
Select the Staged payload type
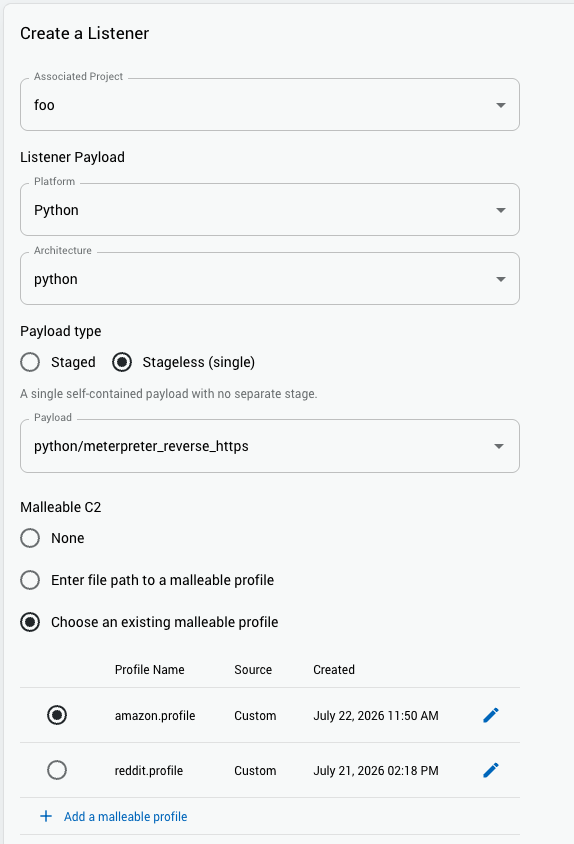click(30, 362)
